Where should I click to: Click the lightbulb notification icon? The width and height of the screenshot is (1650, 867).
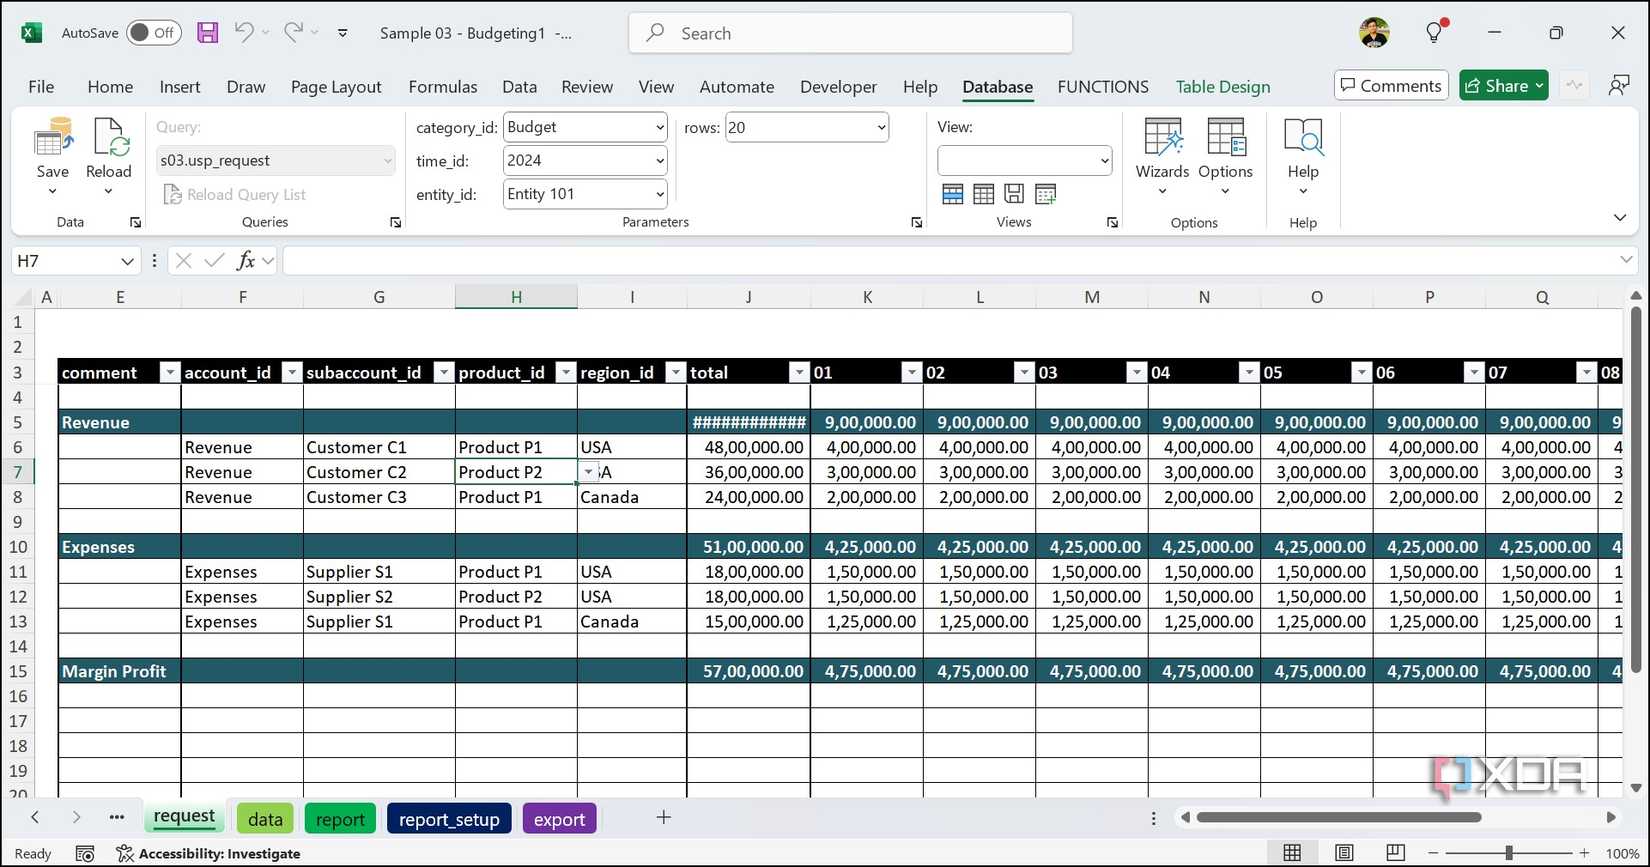(1435, 32)
